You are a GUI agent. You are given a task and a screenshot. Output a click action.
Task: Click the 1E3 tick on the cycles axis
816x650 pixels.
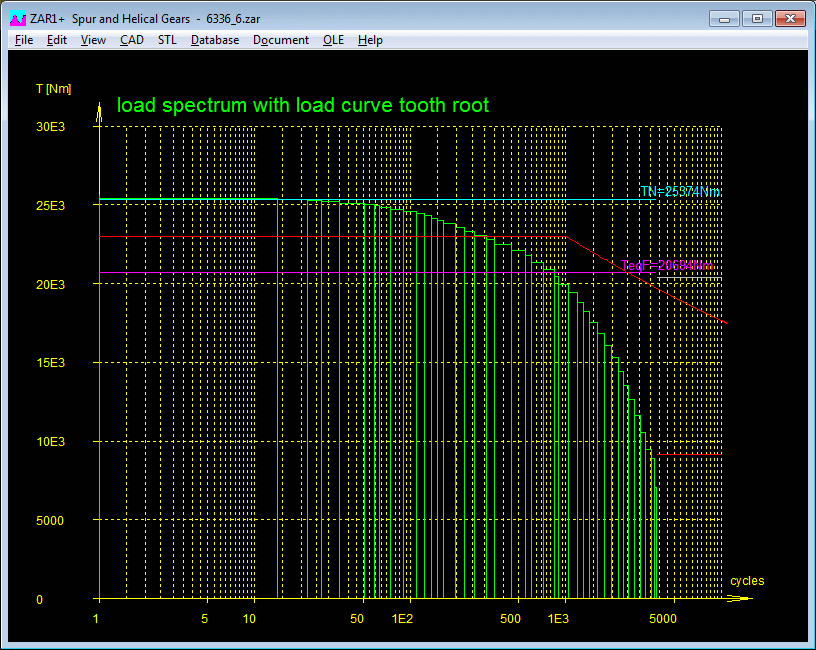(557, 619)
